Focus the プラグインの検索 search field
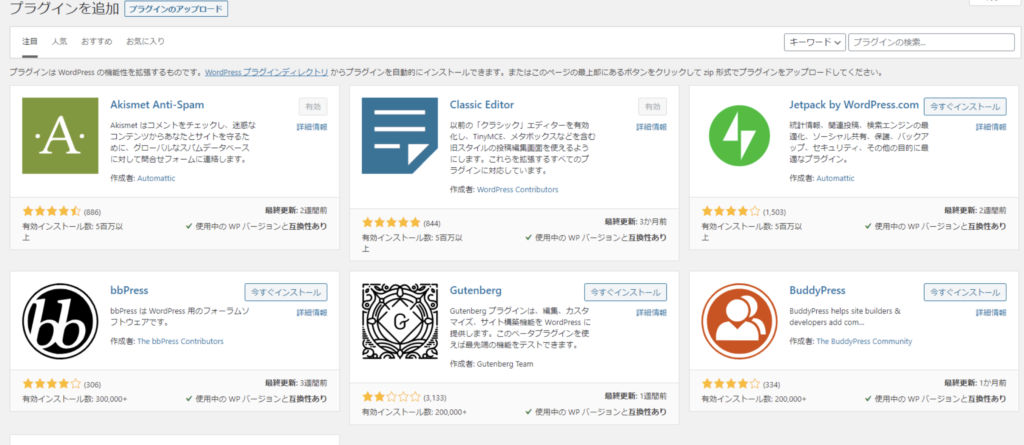 pos(931,42)
